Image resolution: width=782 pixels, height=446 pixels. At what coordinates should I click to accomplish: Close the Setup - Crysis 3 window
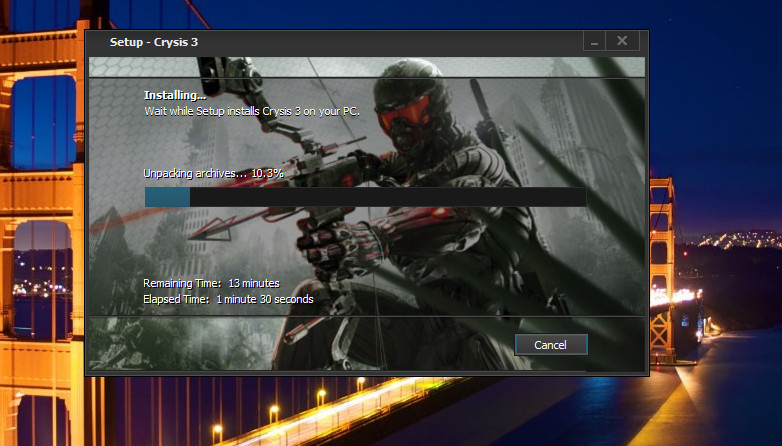(x=622, y=41)
